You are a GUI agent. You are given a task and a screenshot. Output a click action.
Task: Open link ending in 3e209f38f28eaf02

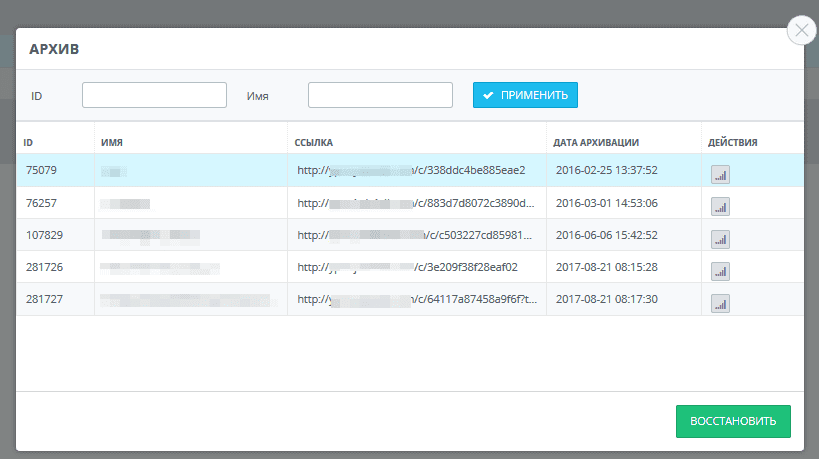pos(407,267)
